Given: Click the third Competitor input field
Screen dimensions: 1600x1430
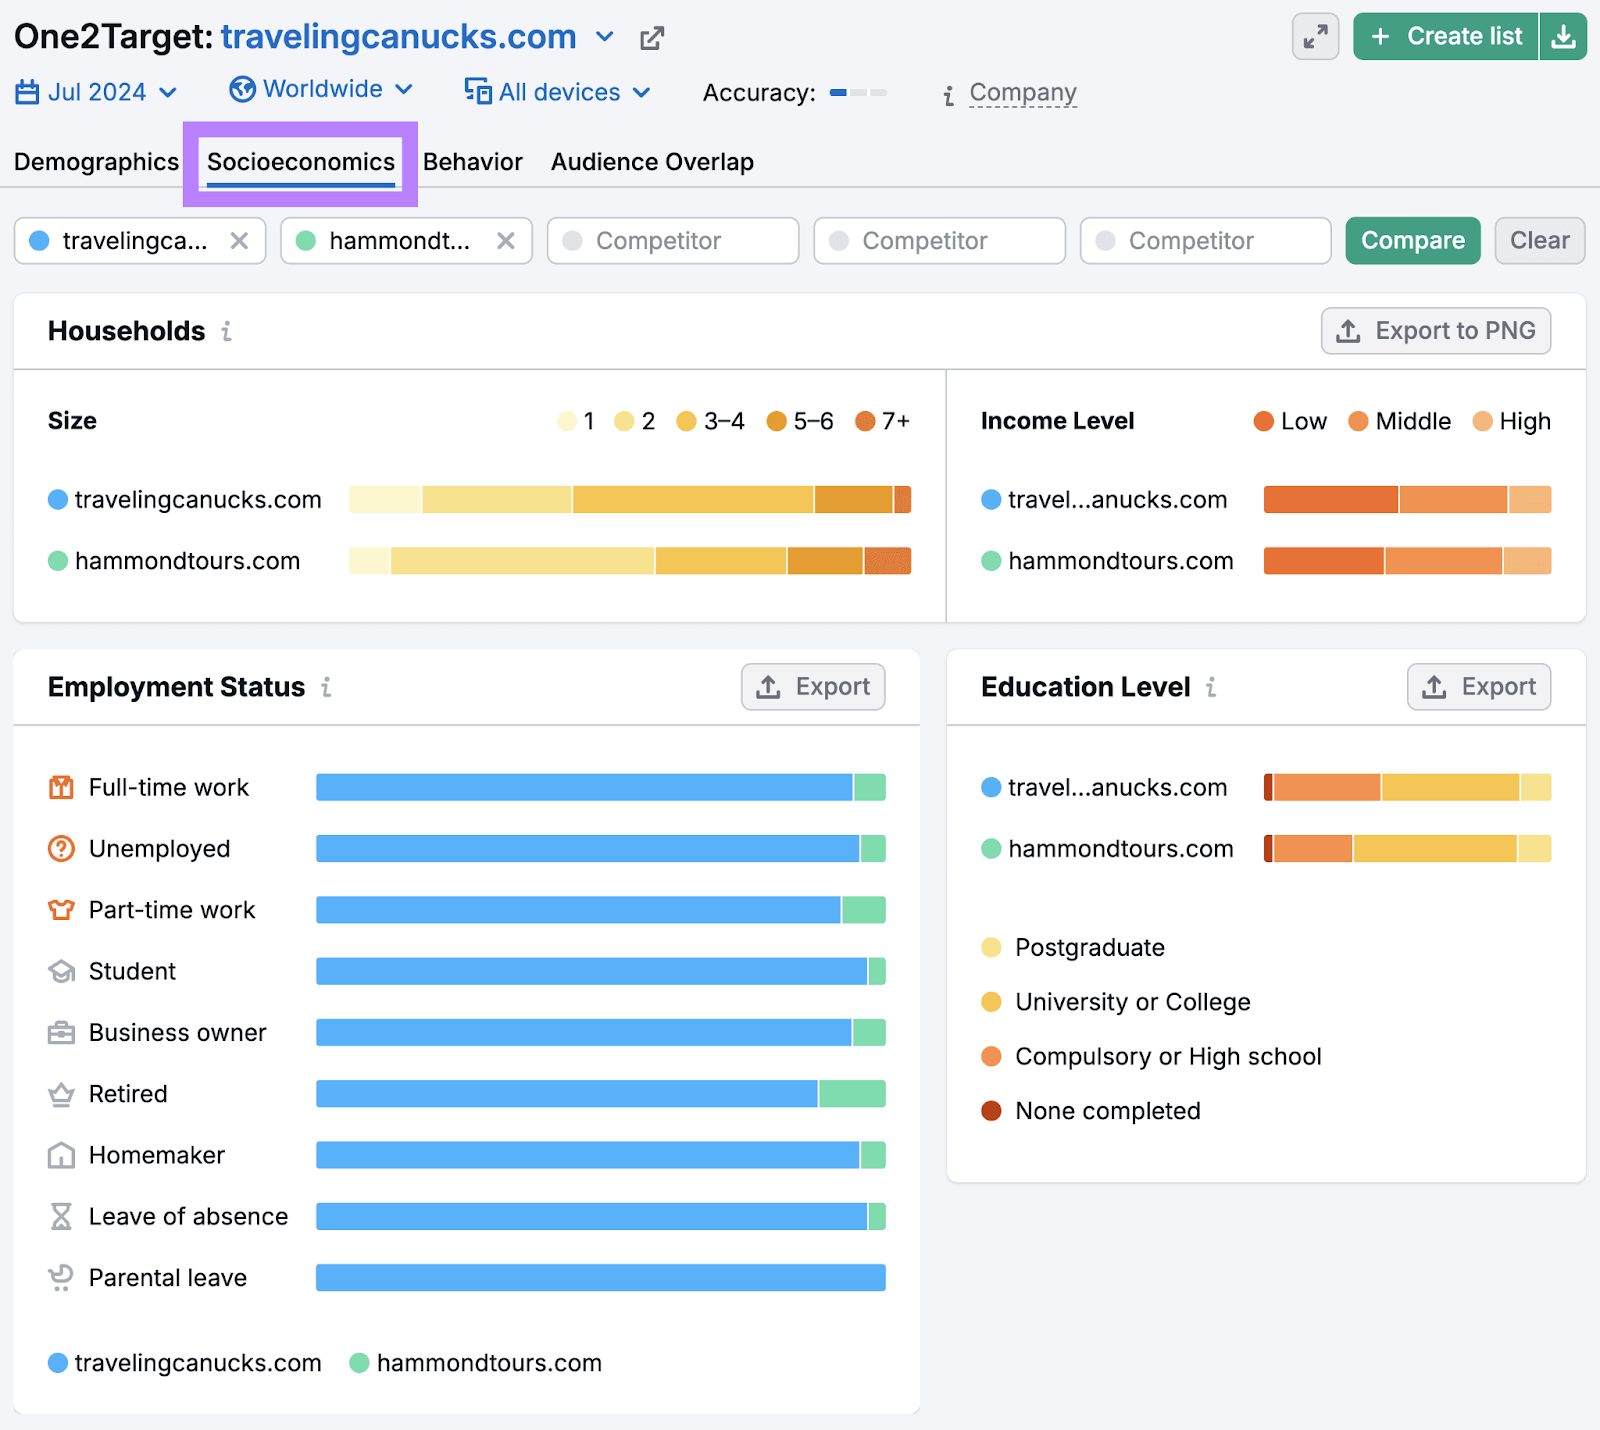Looking at the screenshot, I should click(673, 241).
